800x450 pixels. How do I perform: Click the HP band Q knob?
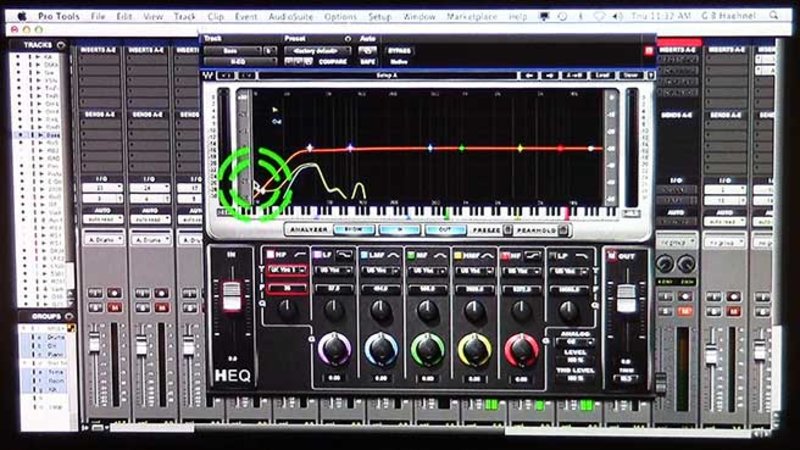tap(287, 308)
